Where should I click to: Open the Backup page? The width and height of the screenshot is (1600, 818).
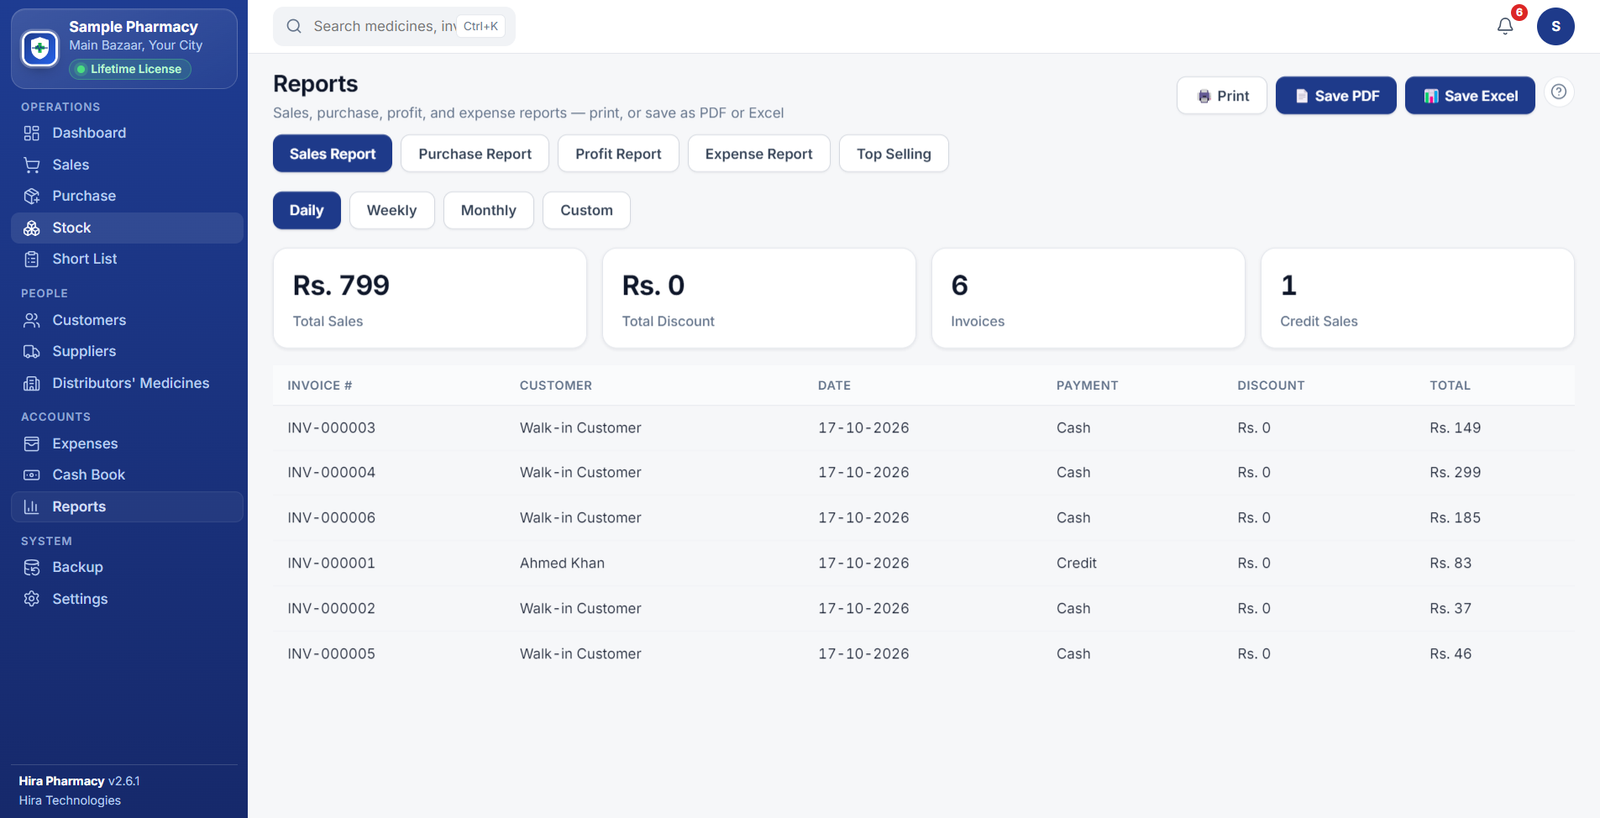click(x=127, y=567)
